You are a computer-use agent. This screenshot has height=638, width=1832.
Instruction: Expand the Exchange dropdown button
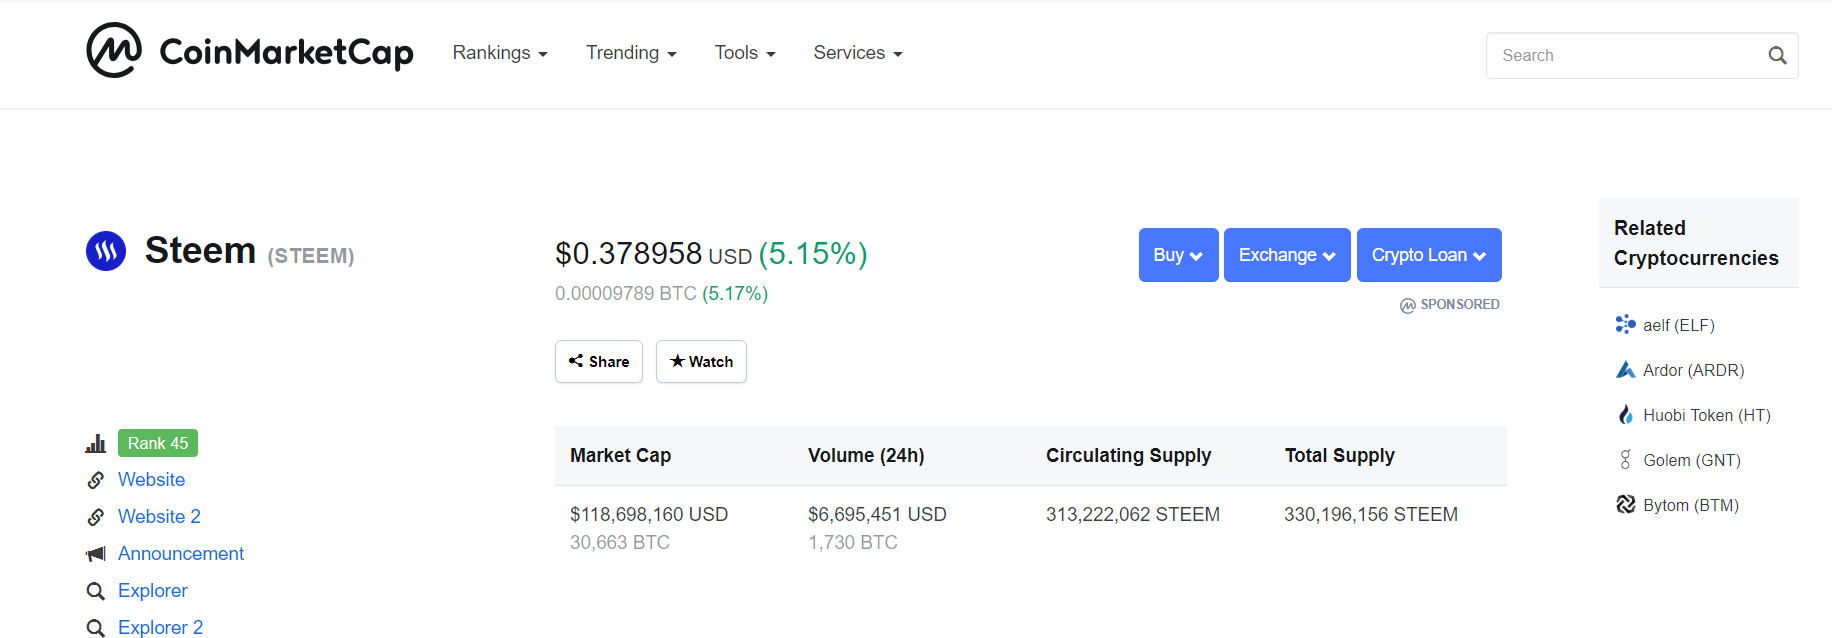point(1287,255)
